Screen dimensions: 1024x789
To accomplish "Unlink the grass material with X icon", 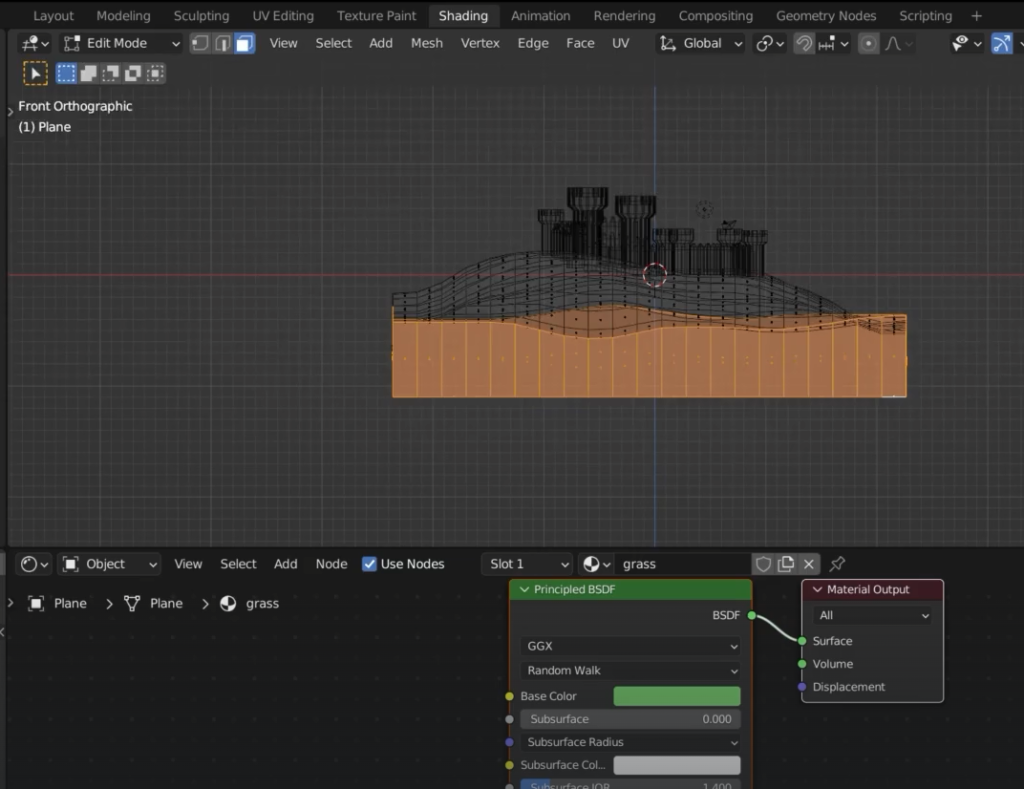I will tap(809, 564).
